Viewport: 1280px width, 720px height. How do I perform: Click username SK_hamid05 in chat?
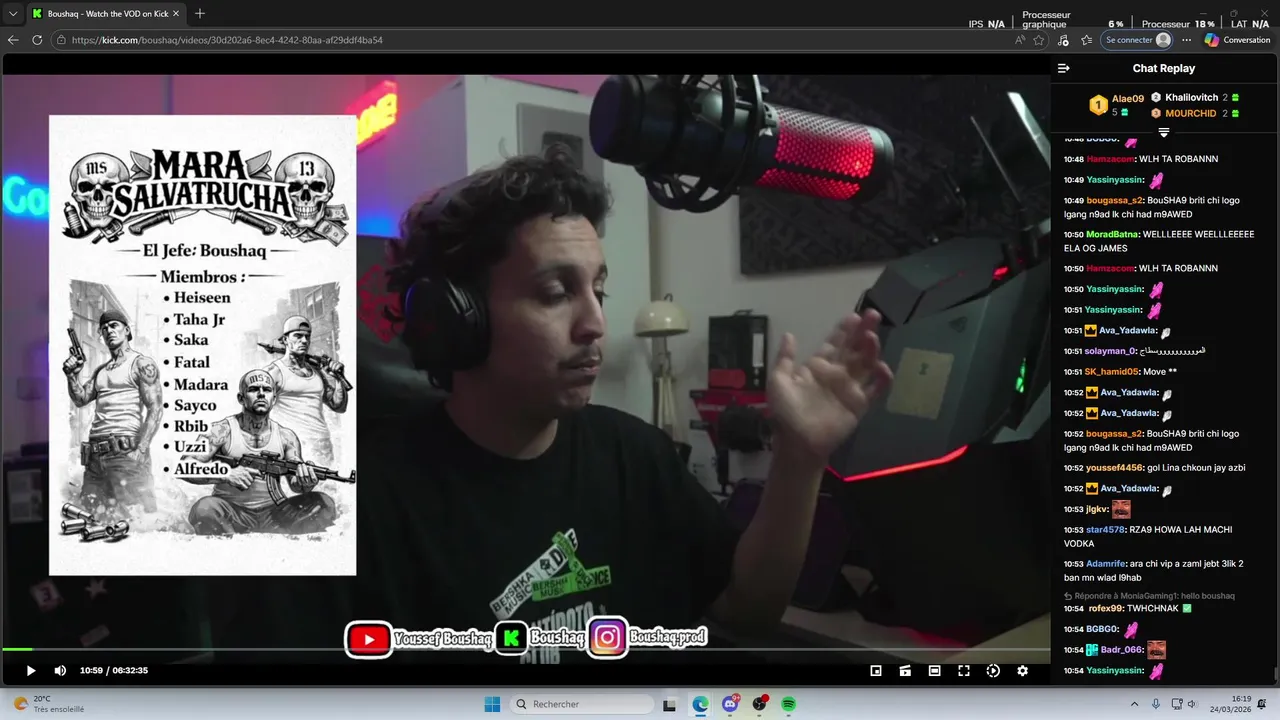click(1111, 372)
